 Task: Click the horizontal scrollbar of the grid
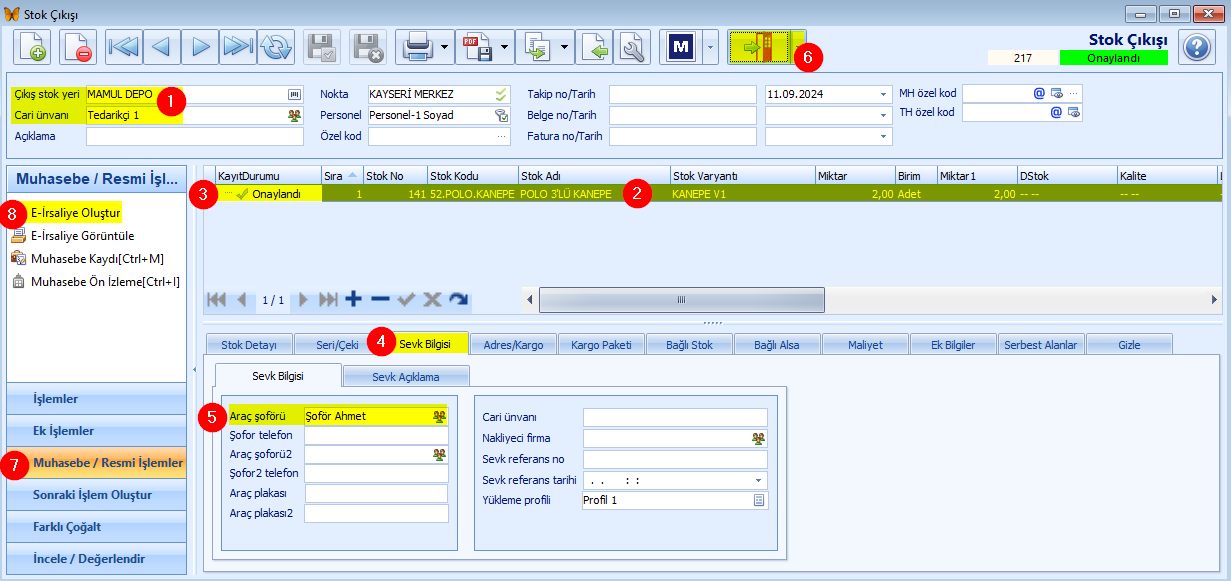(681, 299)
